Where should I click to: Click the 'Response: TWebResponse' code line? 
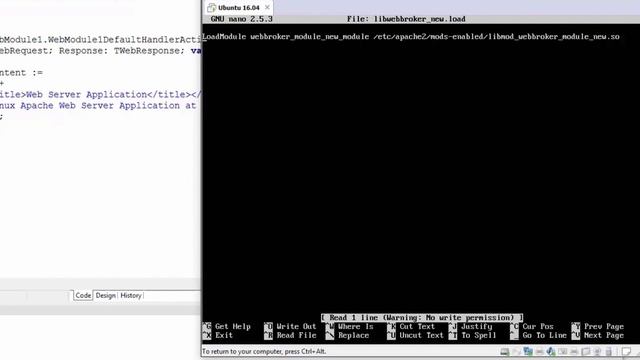pyautogui.click(x=100, y=51)
